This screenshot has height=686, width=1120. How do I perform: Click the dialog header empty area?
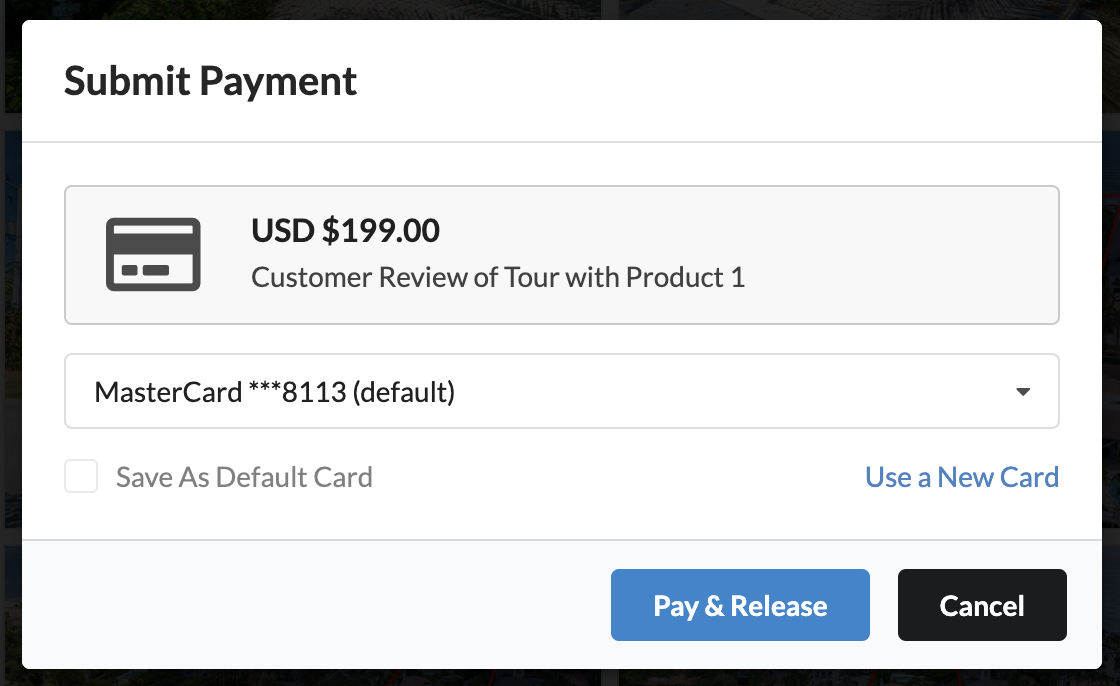coord(714,81)
